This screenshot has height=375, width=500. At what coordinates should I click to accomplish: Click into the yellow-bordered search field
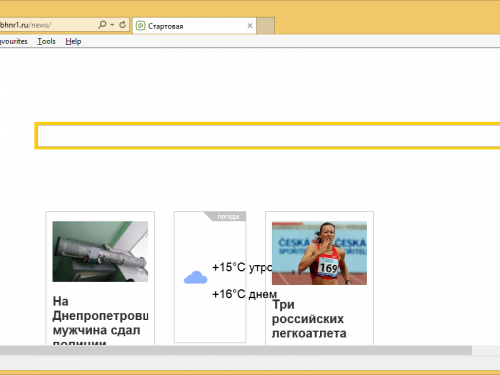268,136
